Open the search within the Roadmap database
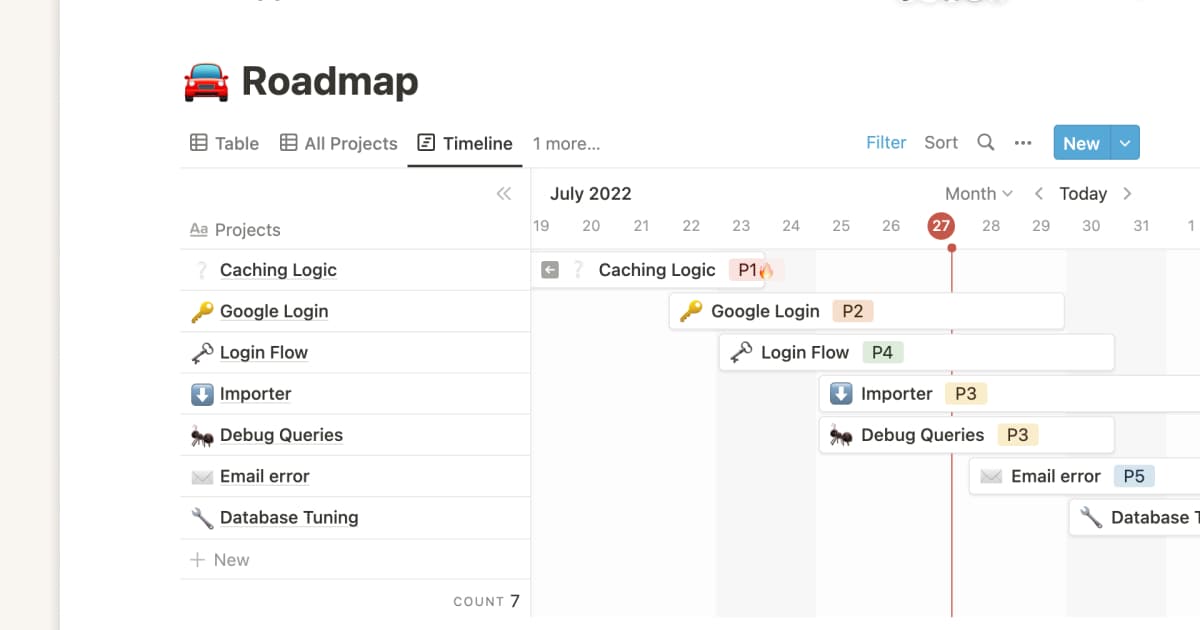1200x630 pixels. (x=986, y=142)
